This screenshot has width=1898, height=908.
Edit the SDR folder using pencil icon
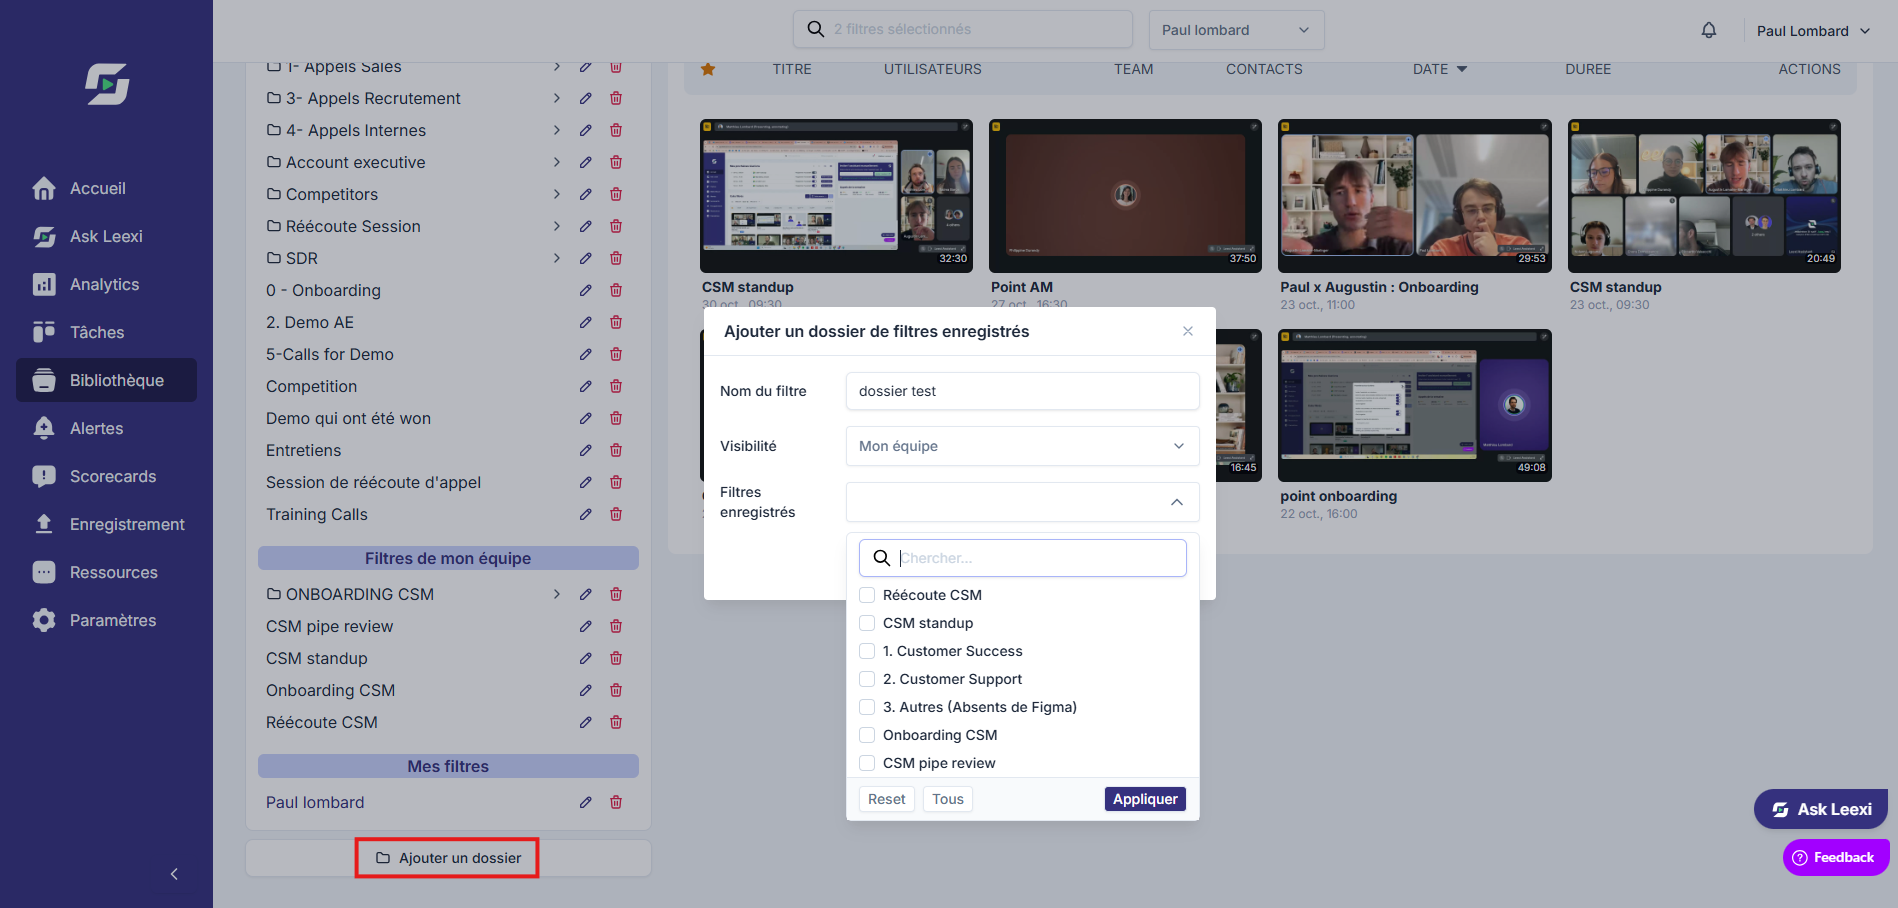coord(586,258)
